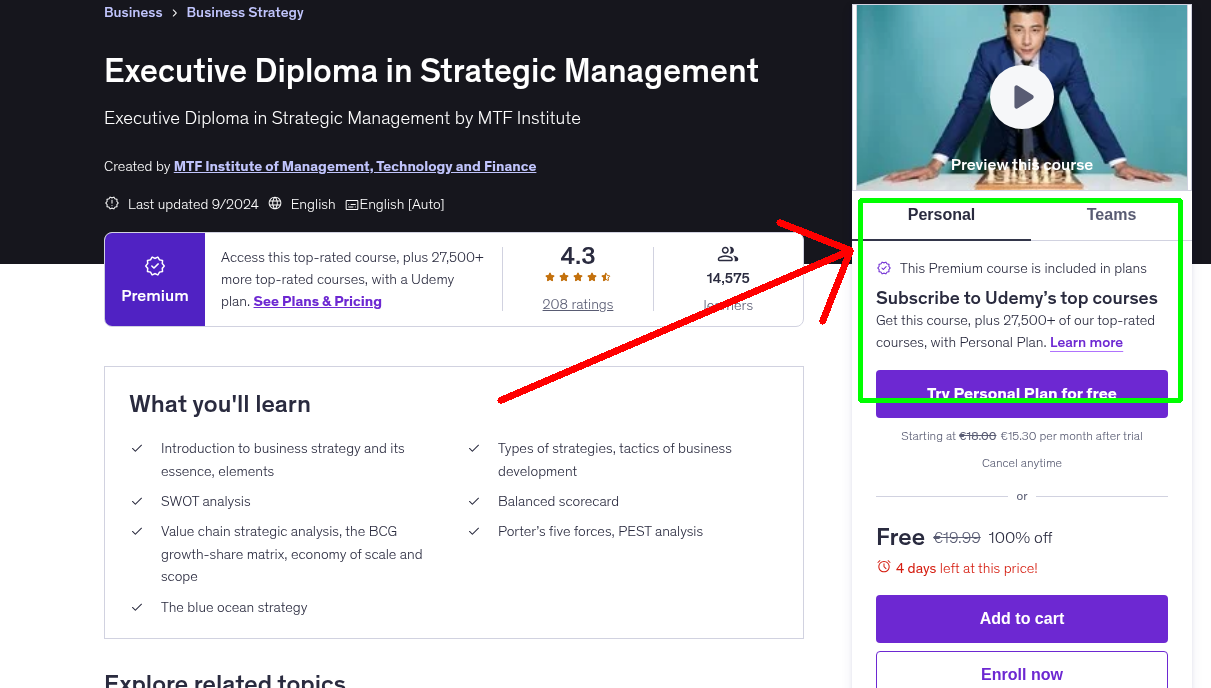Play the course preview video
The height and width of the screenshot is (688, 1211).
(1022, 97)
